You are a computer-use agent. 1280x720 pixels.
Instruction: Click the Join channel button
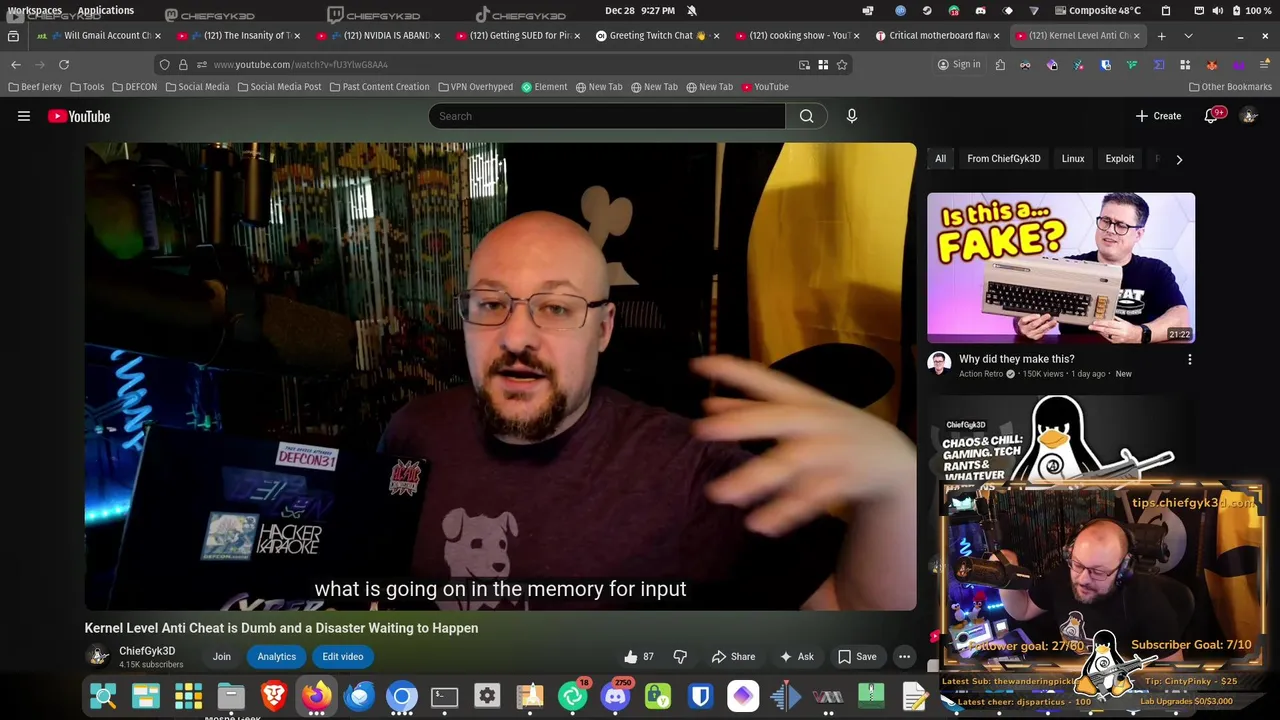[222, 657]
